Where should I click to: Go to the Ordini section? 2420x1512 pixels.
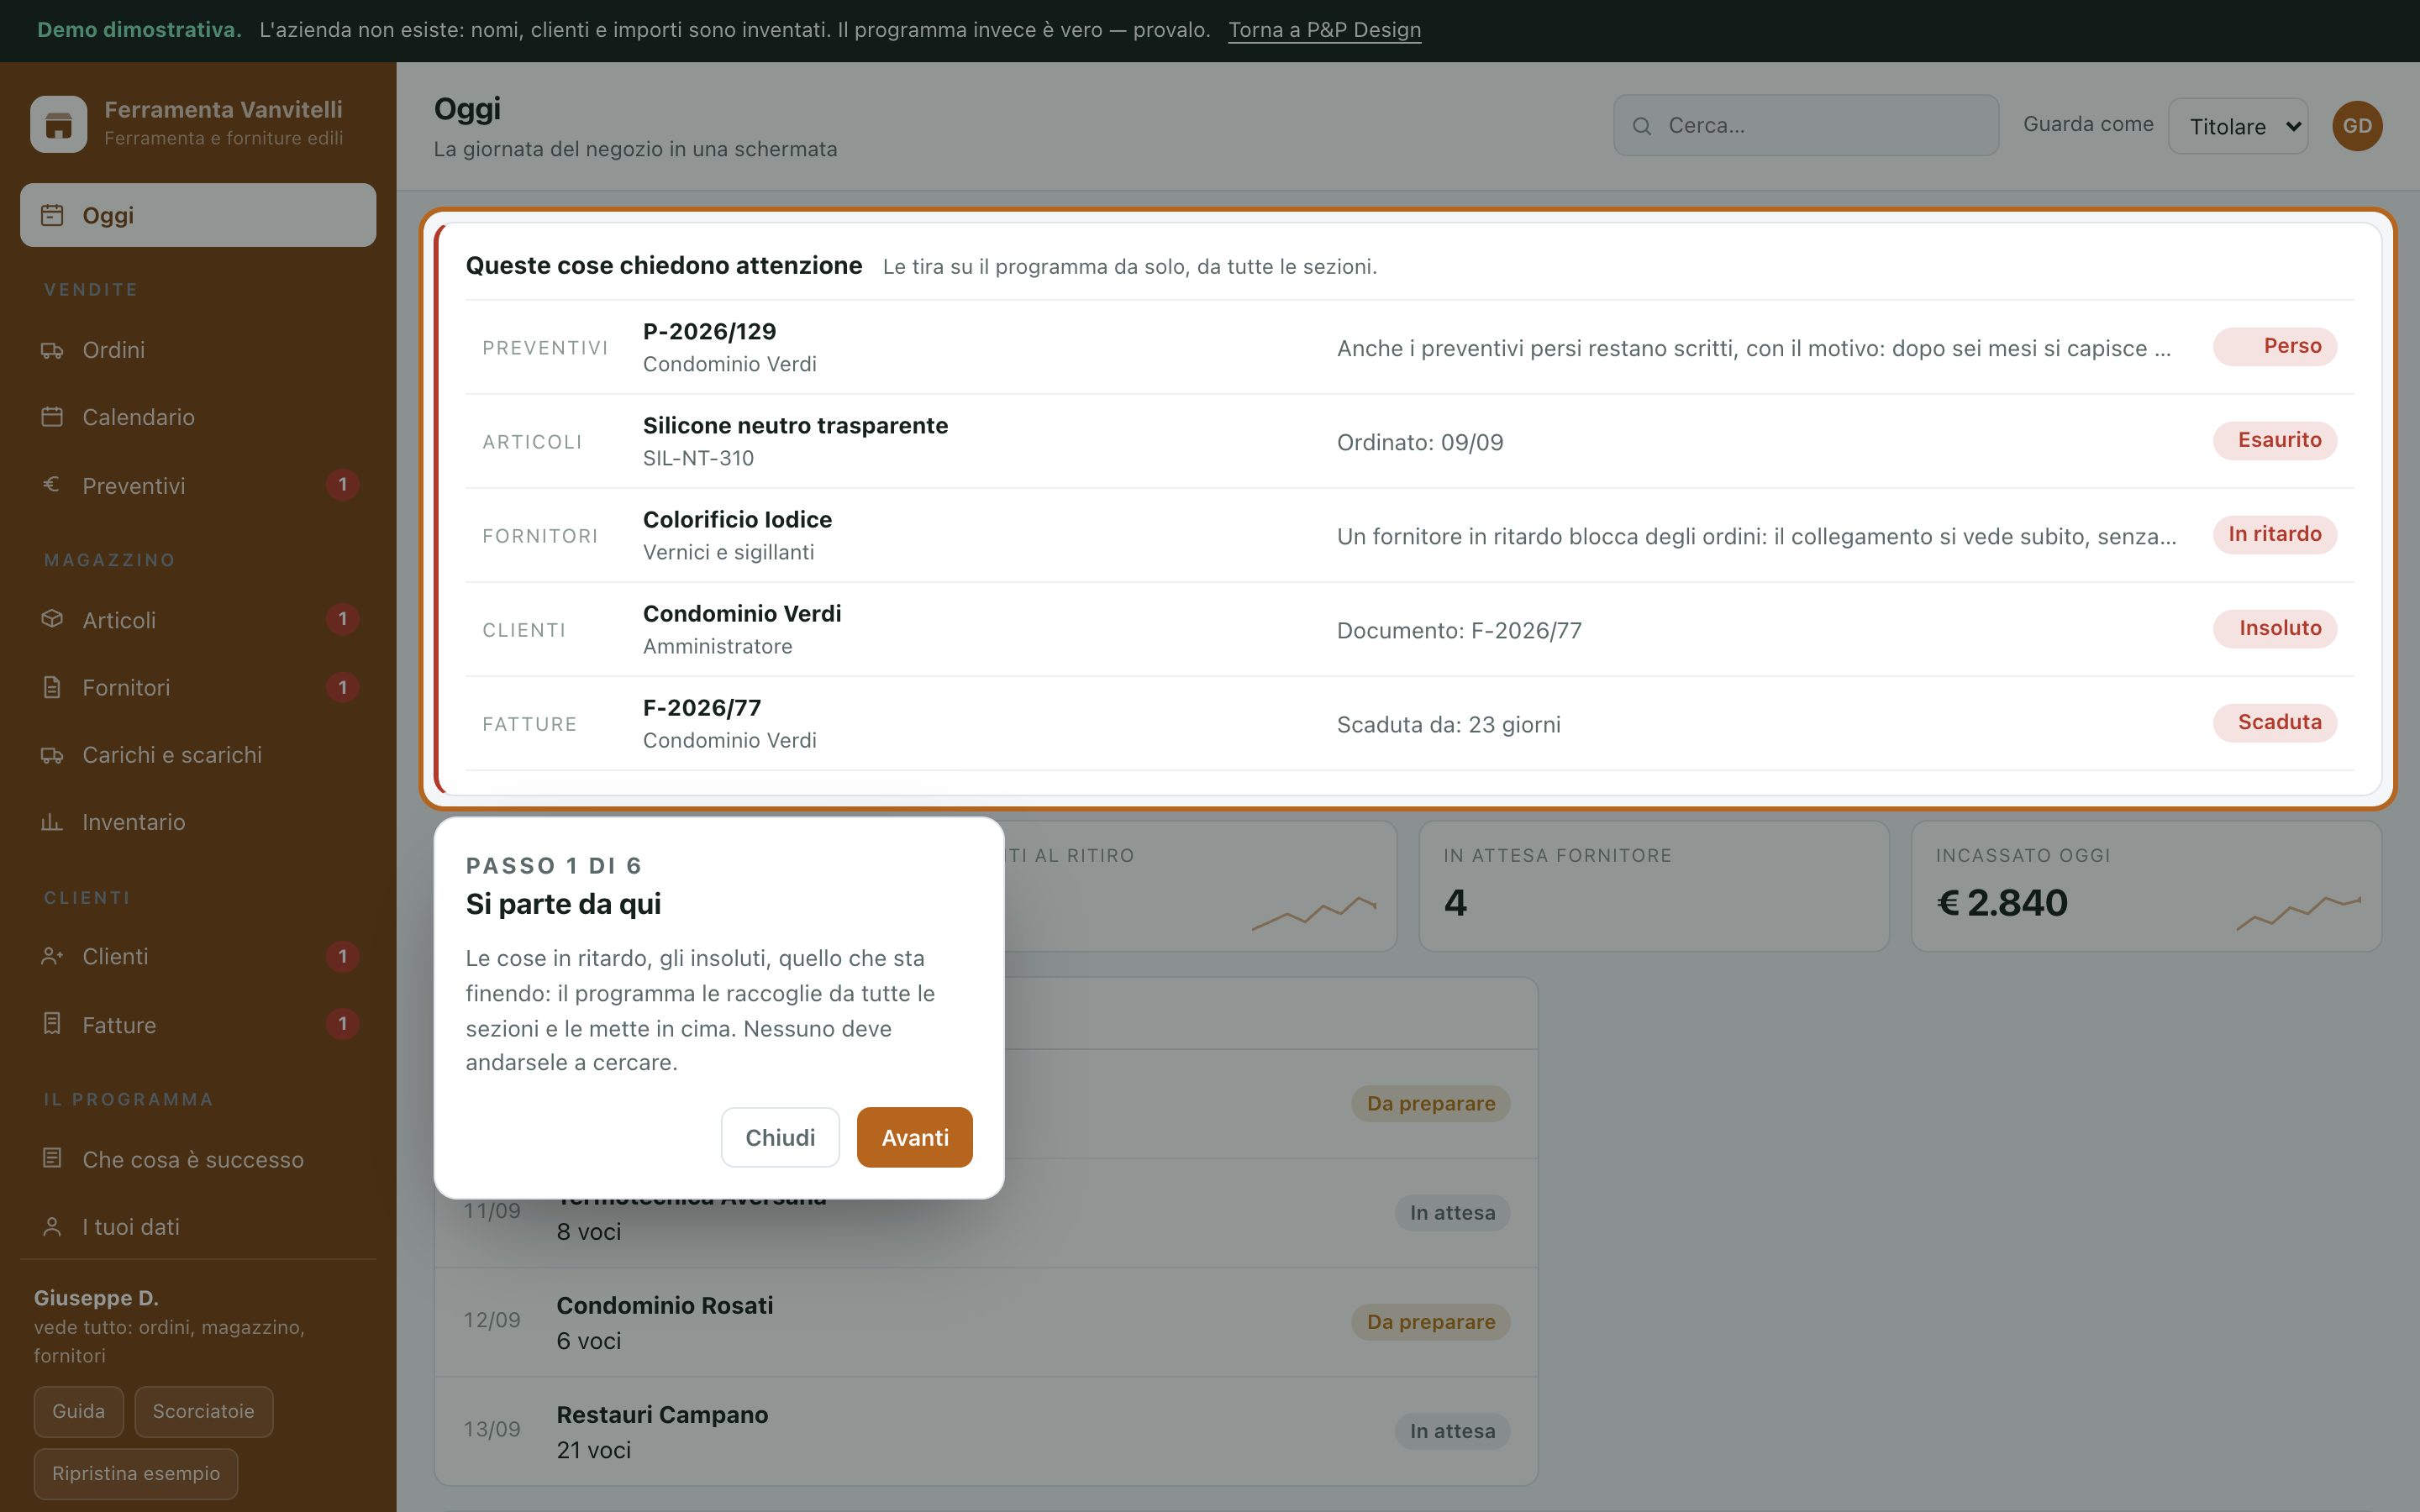pos(198,350)
